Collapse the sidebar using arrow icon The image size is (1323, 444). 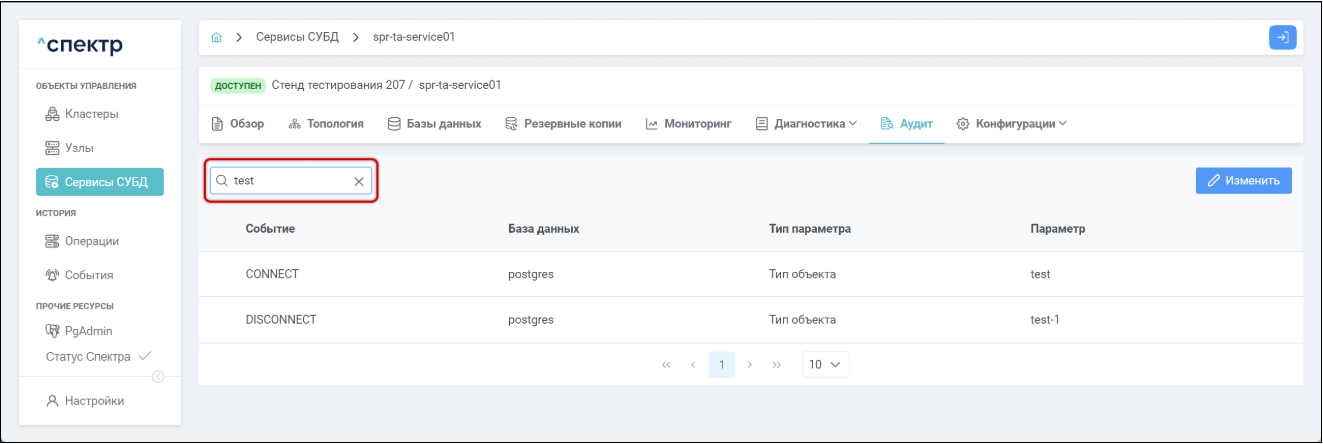point(157,376)
